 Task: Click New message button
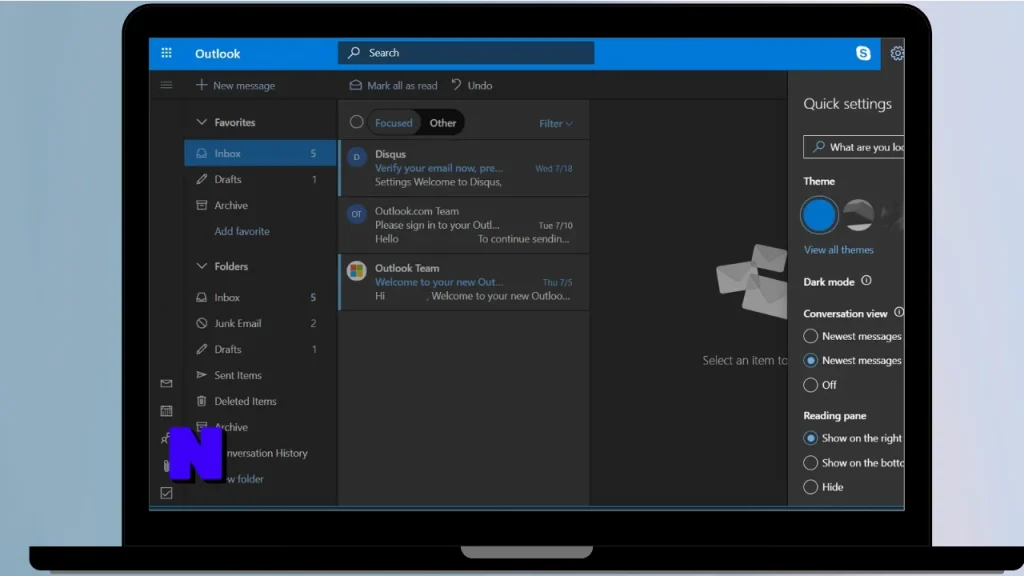pyautogui.click(x=235, y=85)
